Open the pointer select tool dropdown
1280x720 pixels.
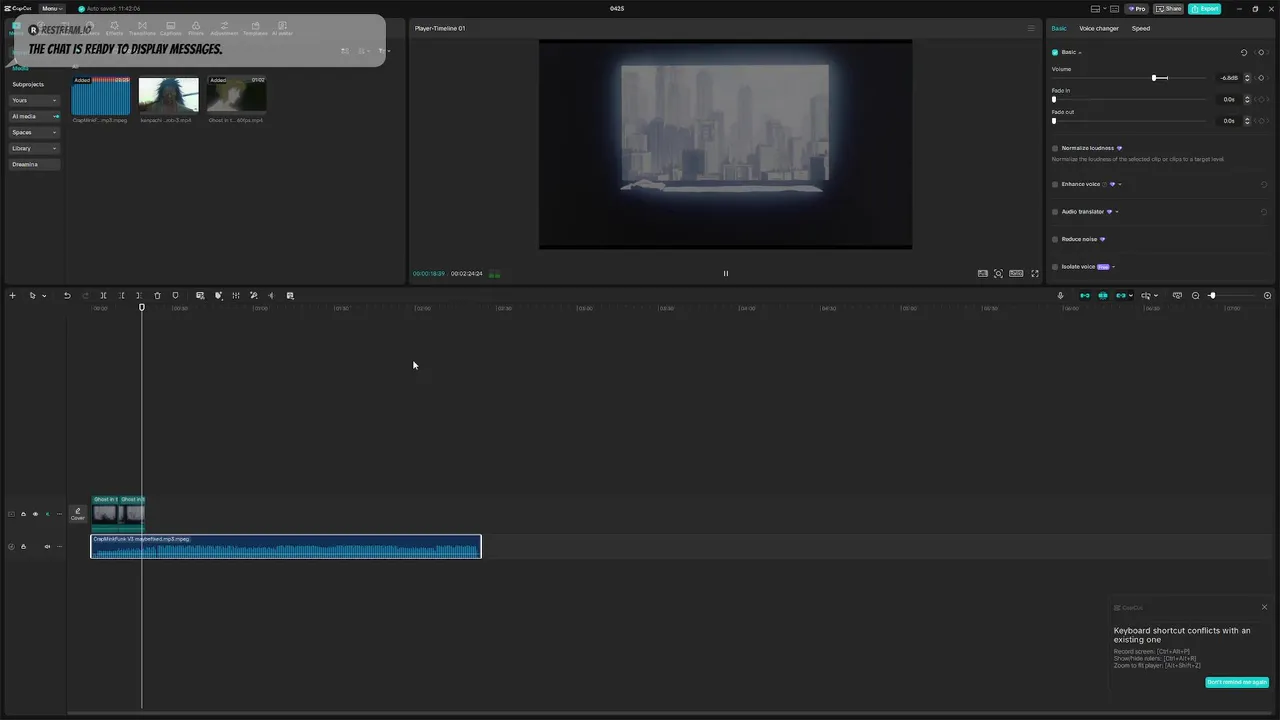44,296
